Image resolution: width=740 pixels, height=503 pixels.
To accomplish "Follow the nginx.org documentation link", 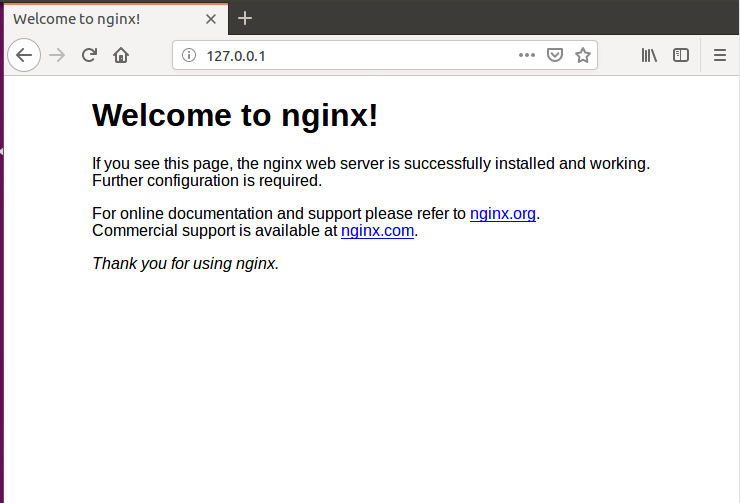I will (x=503, y=214).
